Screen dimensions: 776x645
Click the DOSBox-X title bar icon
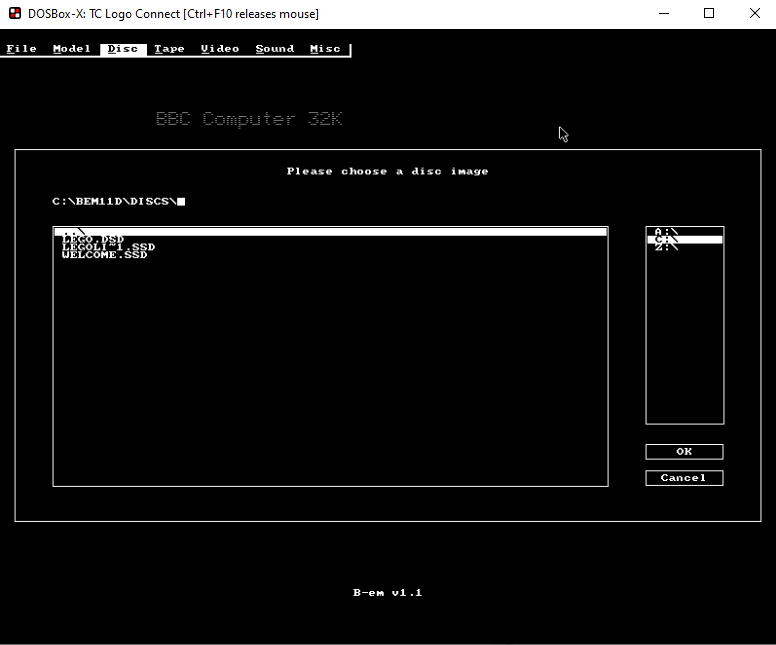pyautogui.click(x=15, y=13)
